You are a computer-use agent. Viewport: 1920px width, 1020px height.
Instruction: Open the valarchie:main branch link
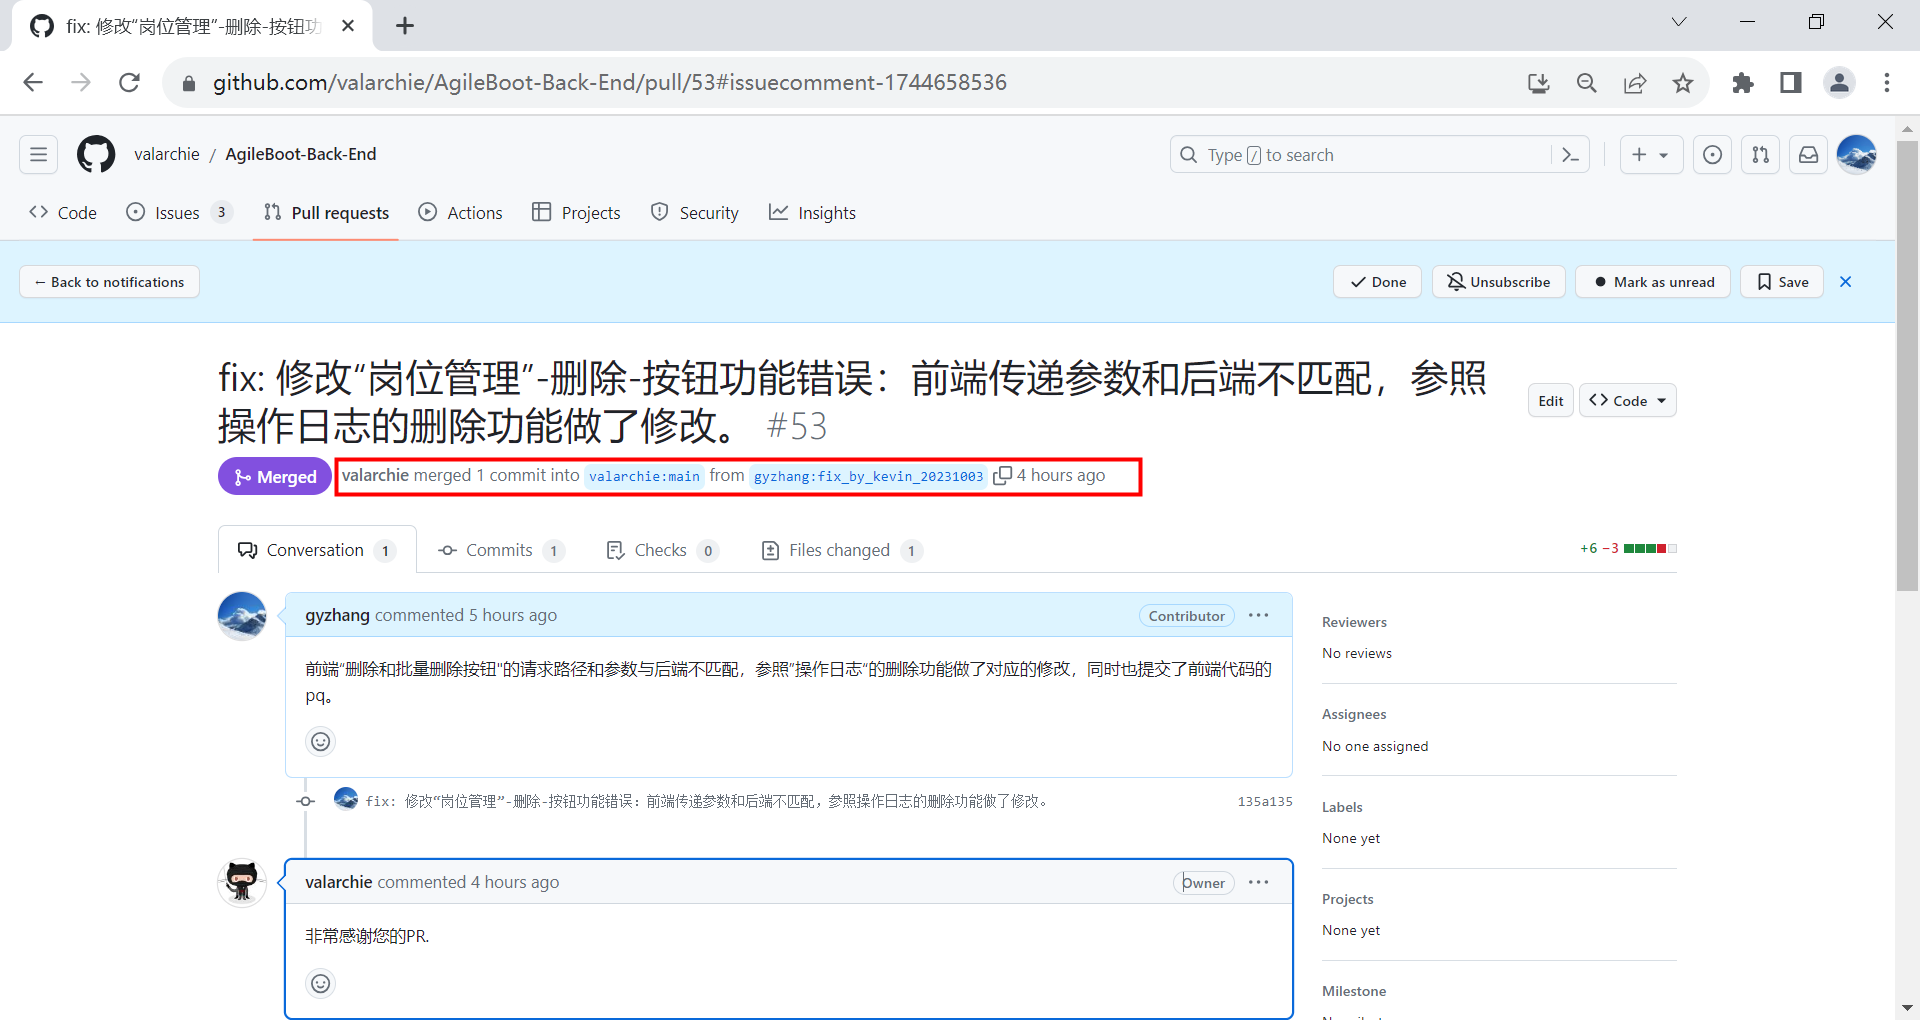(644, 476)
